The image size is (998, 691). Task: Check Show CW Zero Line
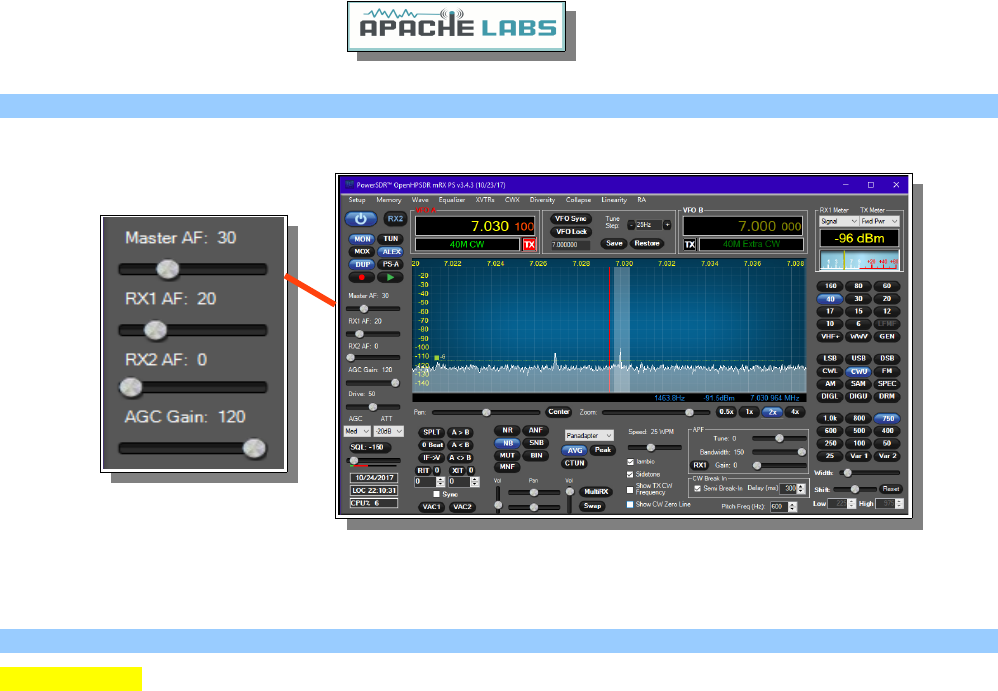(630, 505)
